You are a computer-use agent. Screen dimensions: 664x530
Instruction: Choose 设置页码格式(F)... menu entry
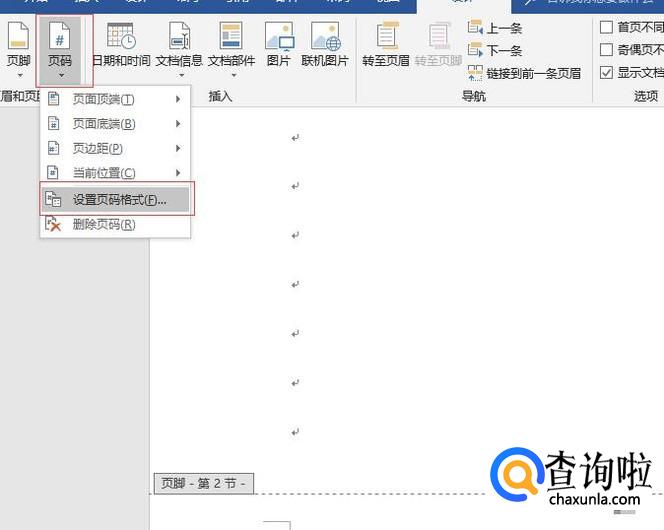tap(115, 199)
